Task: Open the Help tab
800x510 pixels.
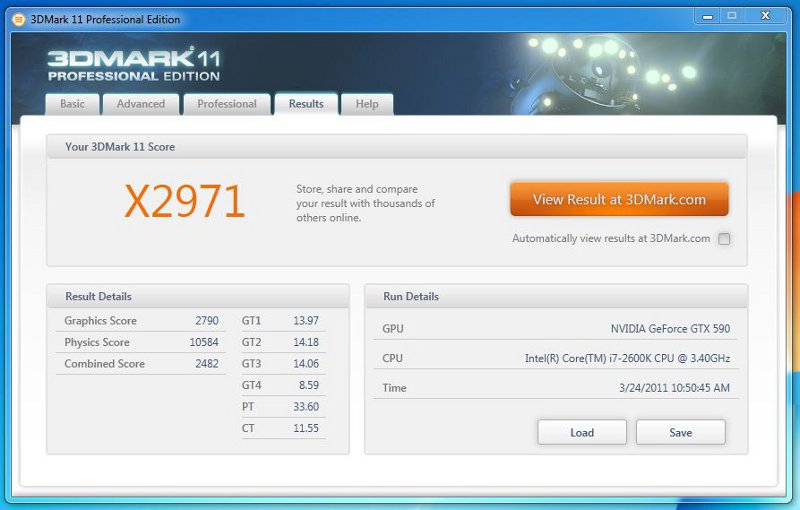Action: pos(367,104)
